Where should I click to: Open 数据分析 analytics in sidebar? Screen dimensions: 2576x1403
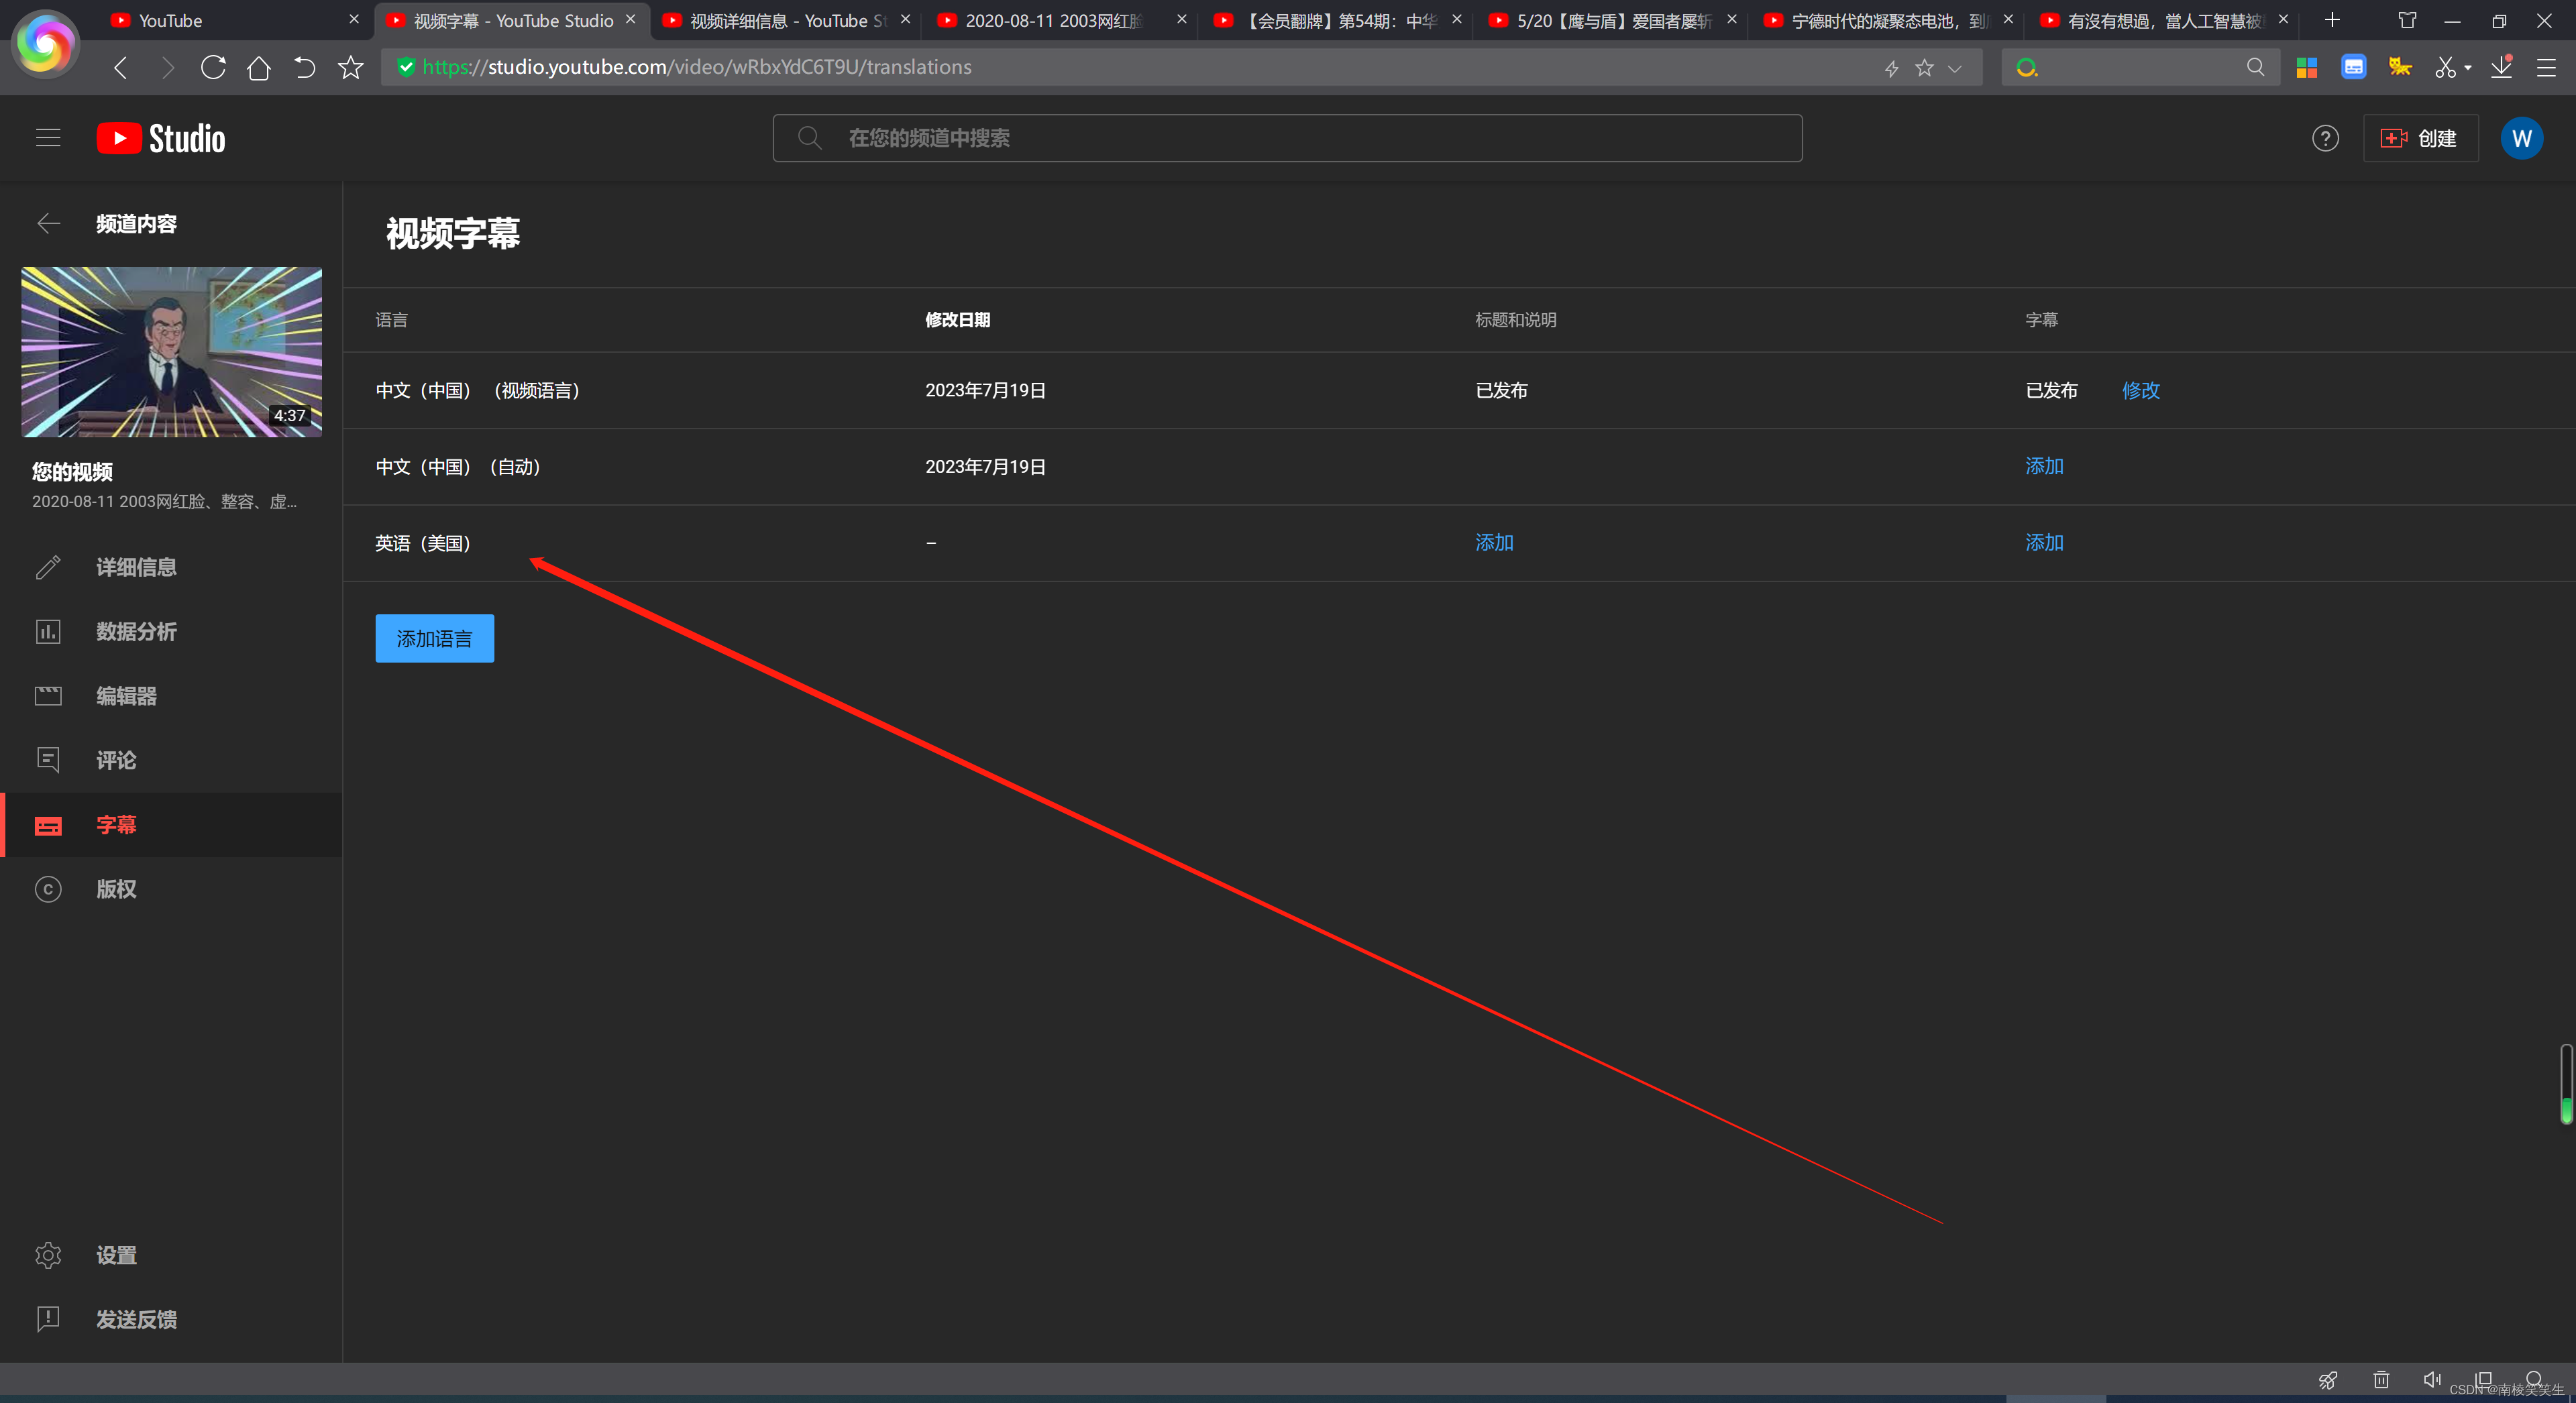coord(136,631)
